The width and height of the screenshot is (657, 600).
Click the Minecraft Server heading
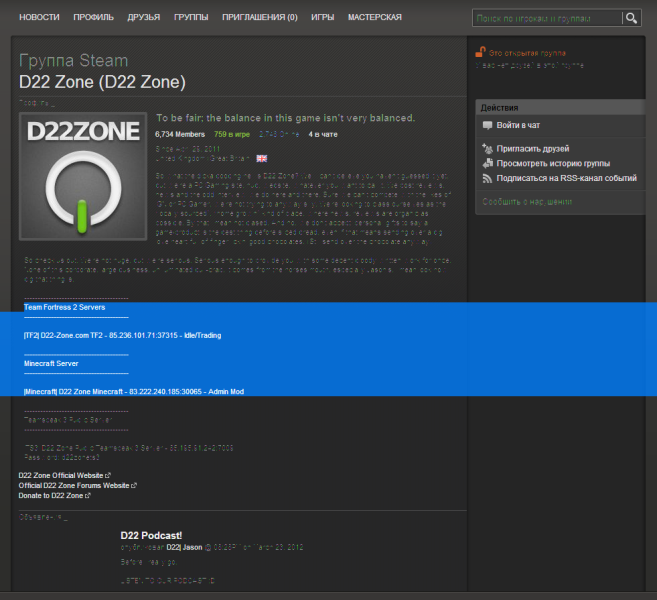[51, 363]
